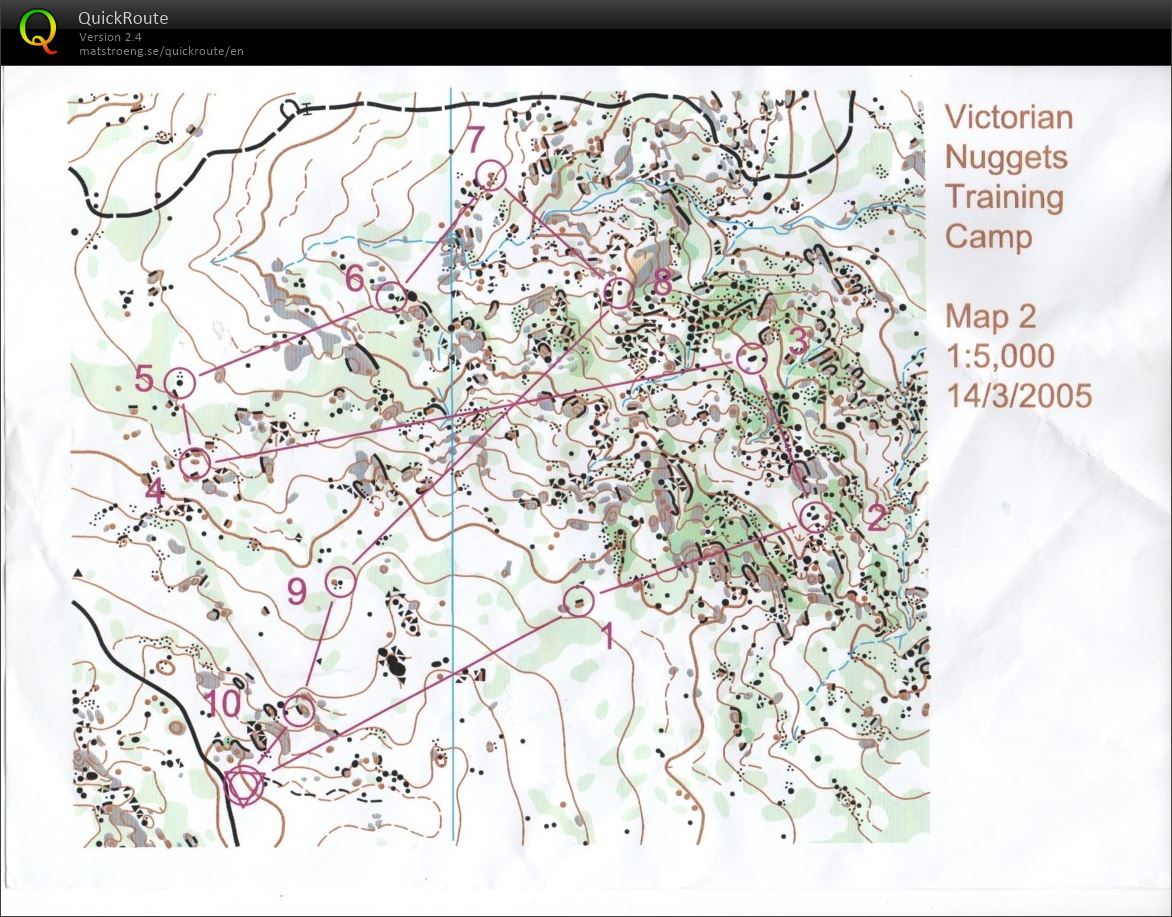Image resolution: width=1172 pixels, height=917 pixels.
Task: Click control circle 9 on the map
Action: point(341,580)
